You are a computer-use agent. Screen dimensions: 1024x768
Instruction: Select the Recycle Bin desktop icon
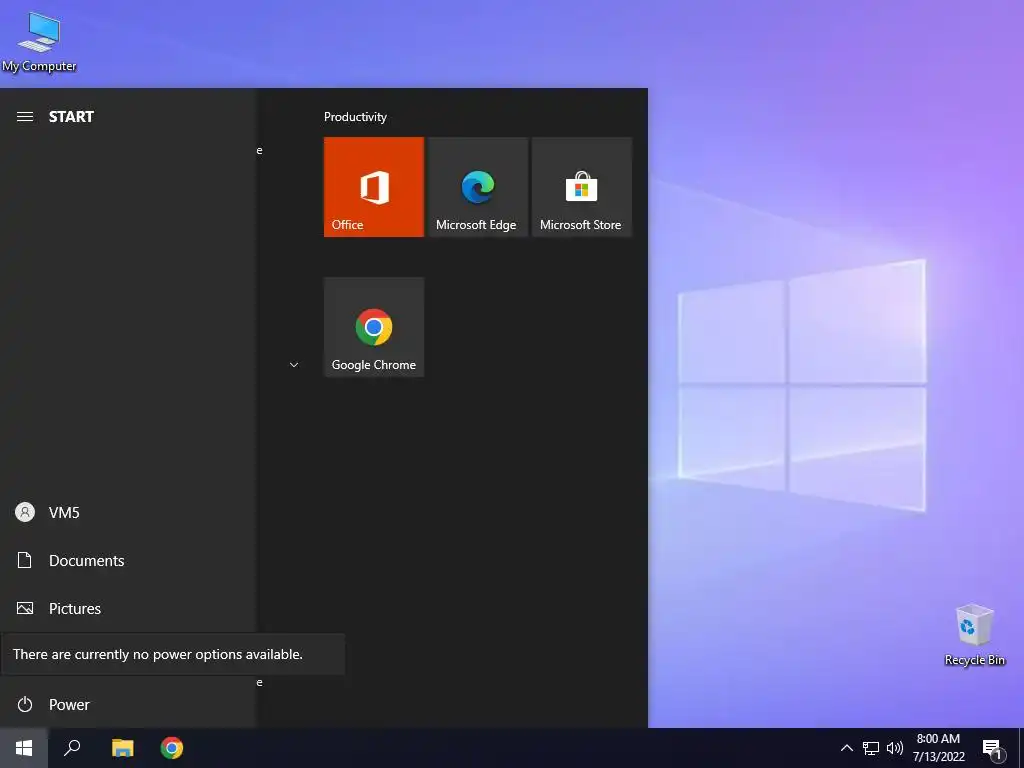[x=974, y=635]
